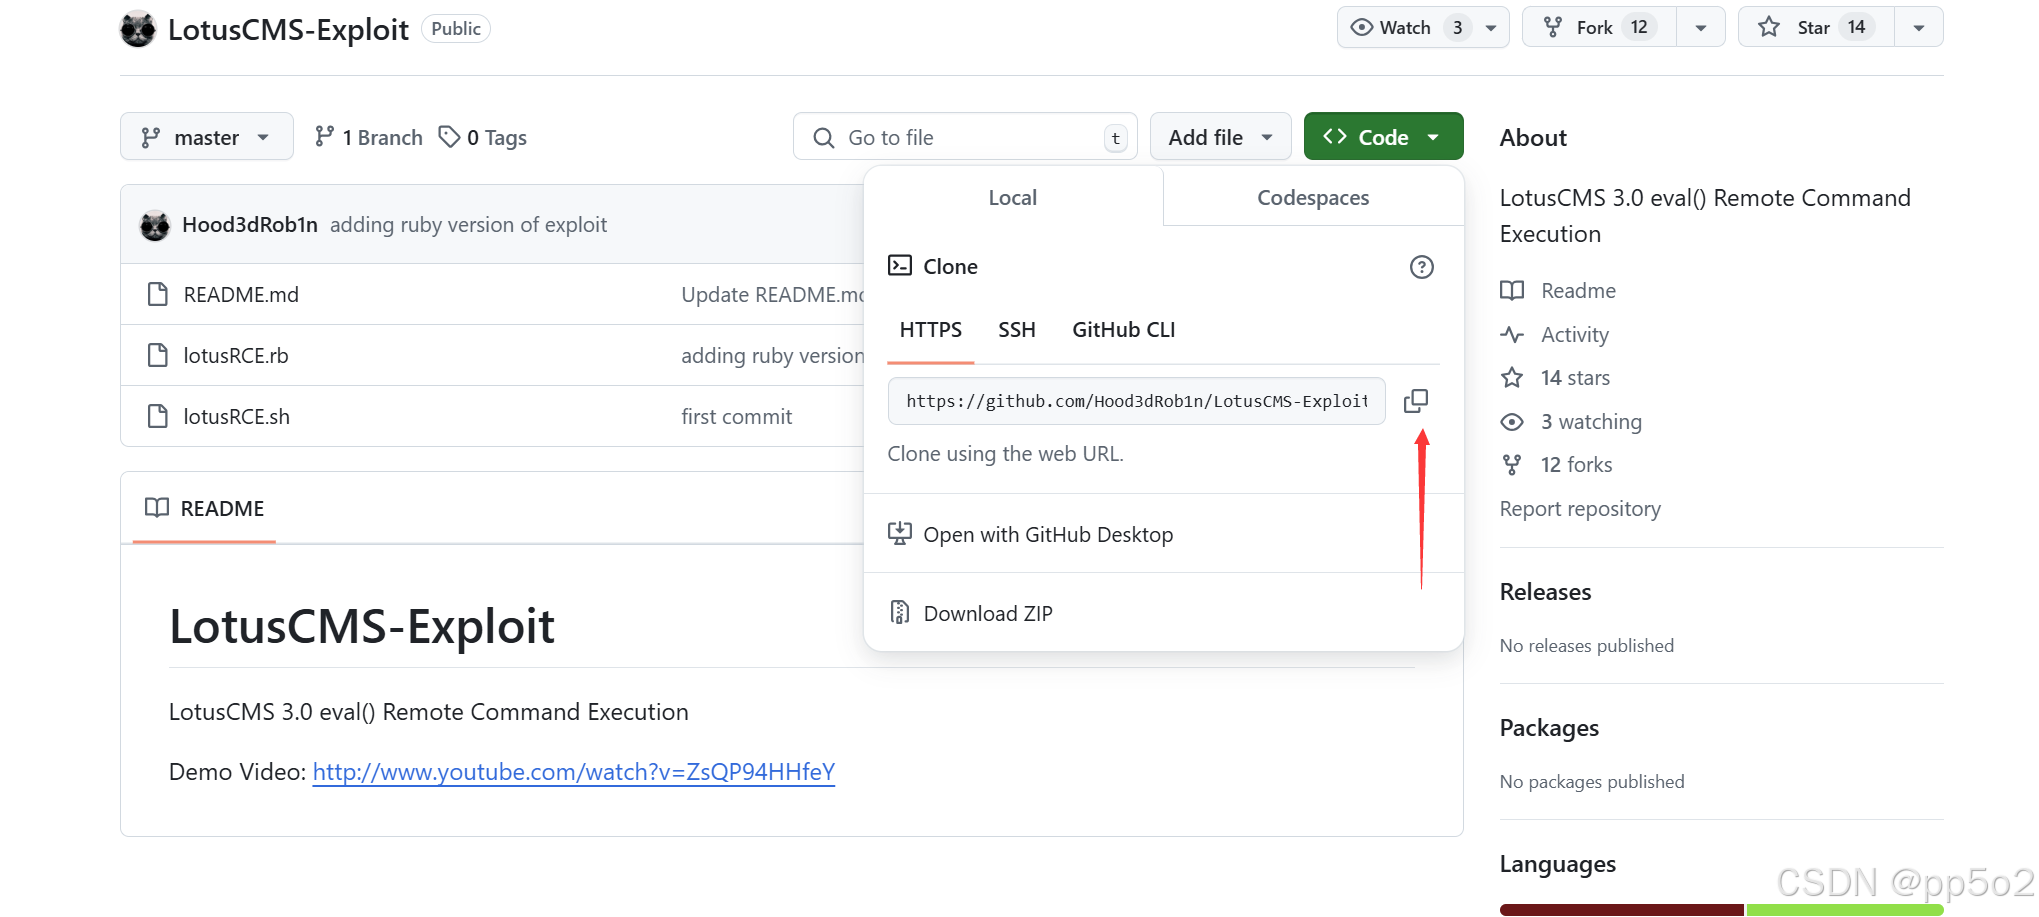The image size is (2039, 917).
Task: Click the pulse icon beside Activity
Action: [x=1512, y=334]
